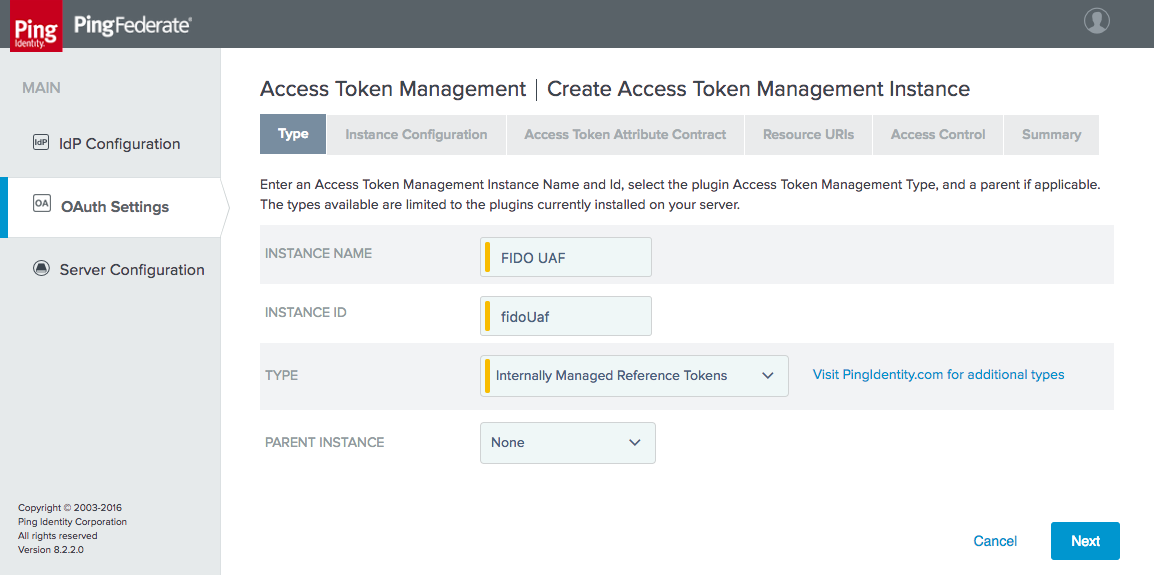
Task: Expand the Type dropdown
Action: (634, 376)
